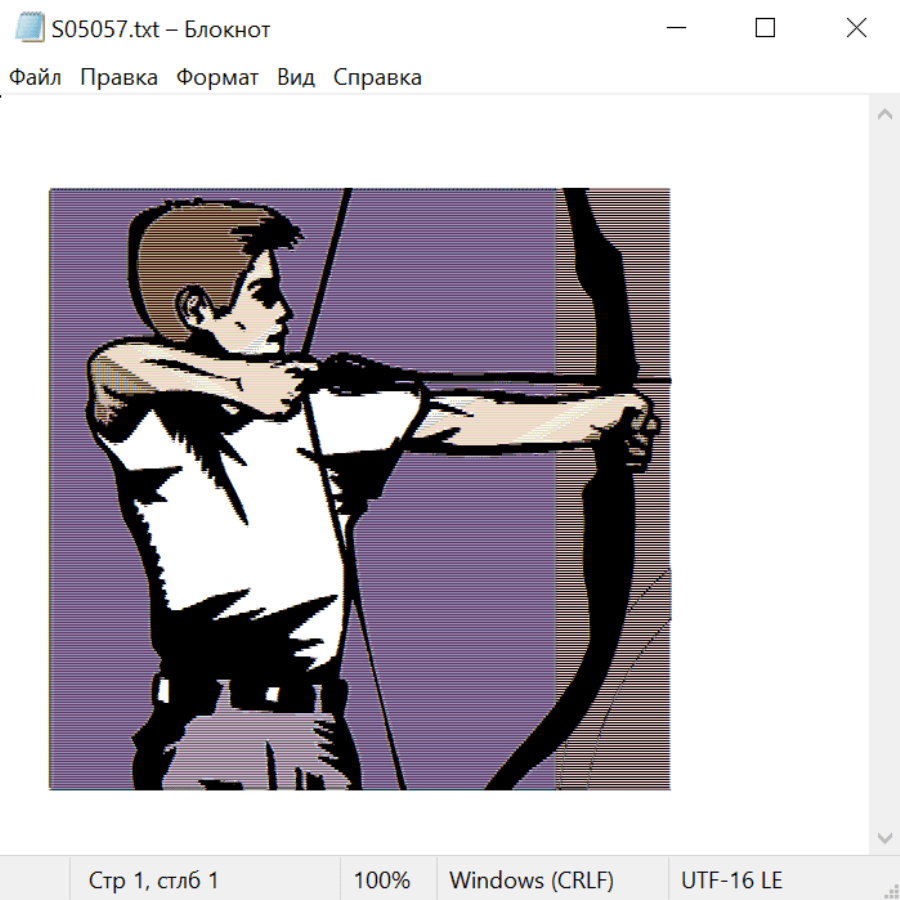The image size is (900, 900).
Task: Click the Notepad icon in title bar
Action: (x=28, y=28)
